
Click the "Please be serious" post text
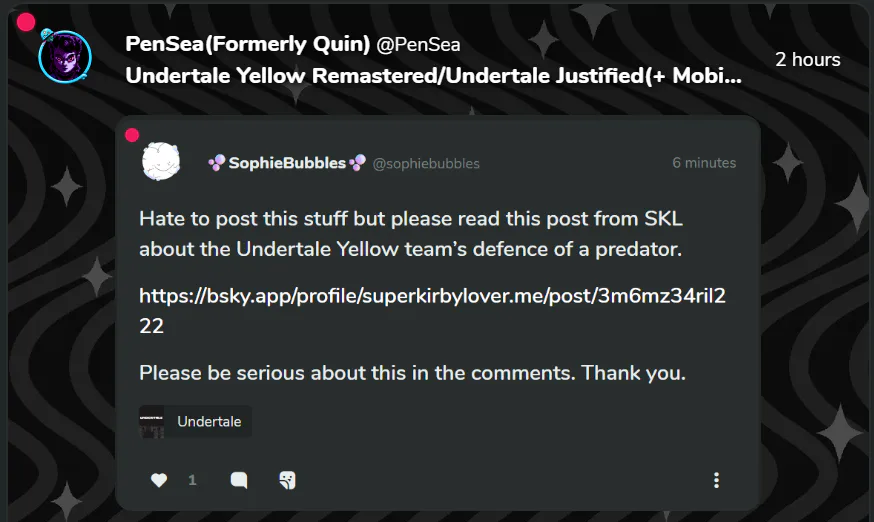click(412, 373)
